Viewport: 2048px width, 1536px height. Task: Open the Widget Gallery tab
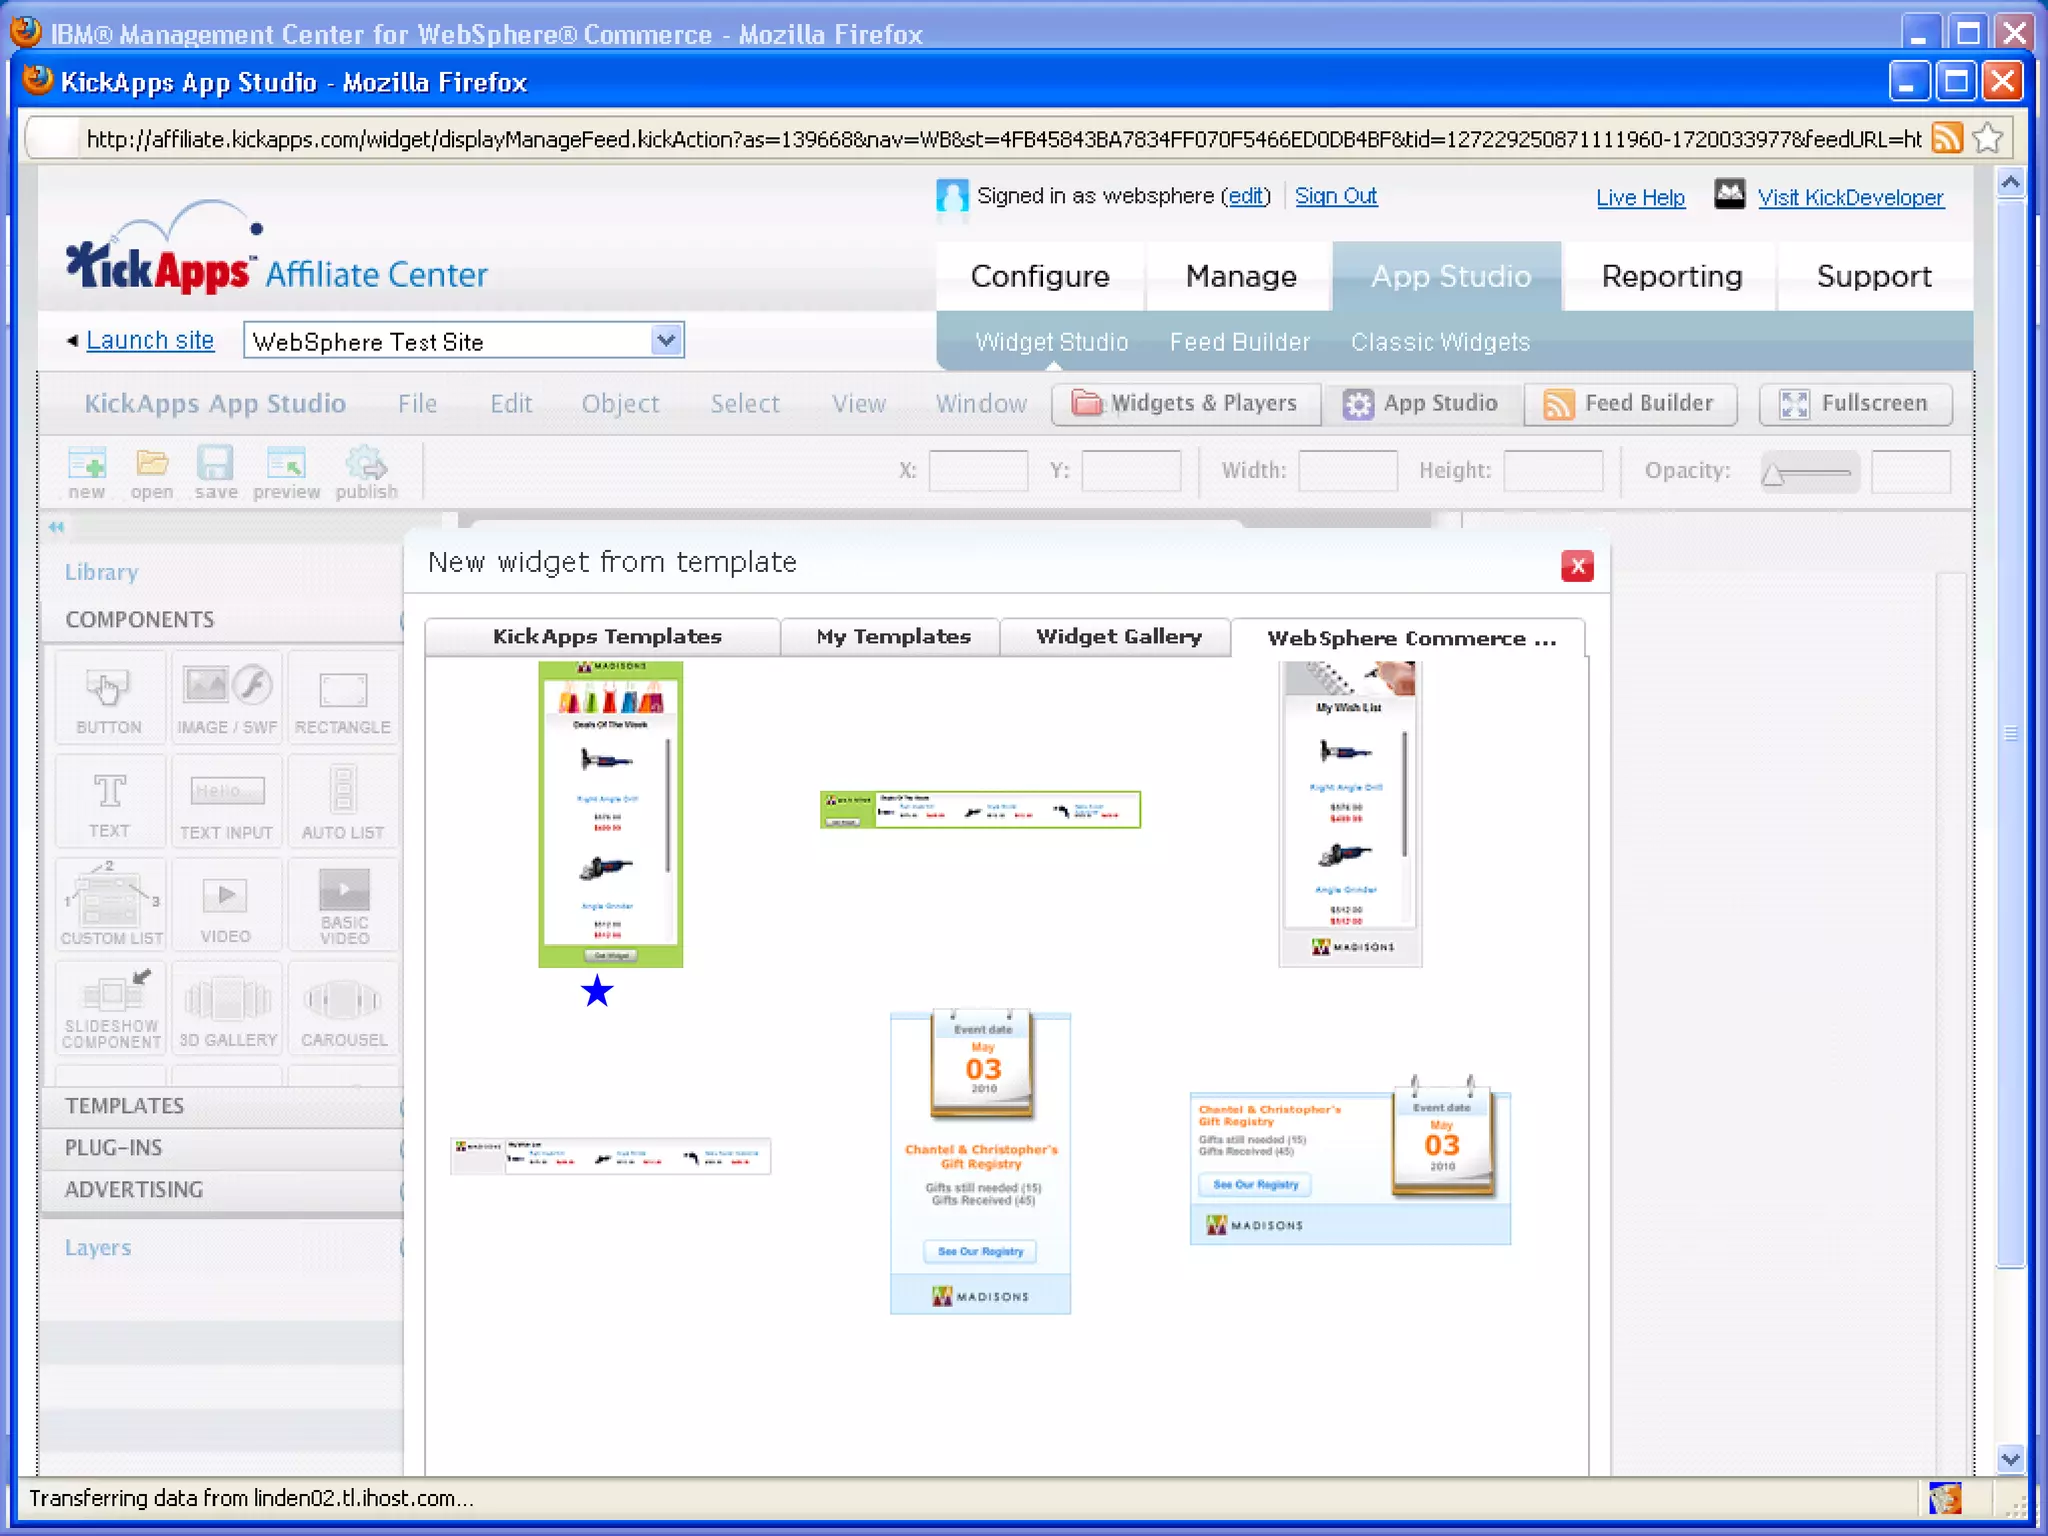[1118, 637]
